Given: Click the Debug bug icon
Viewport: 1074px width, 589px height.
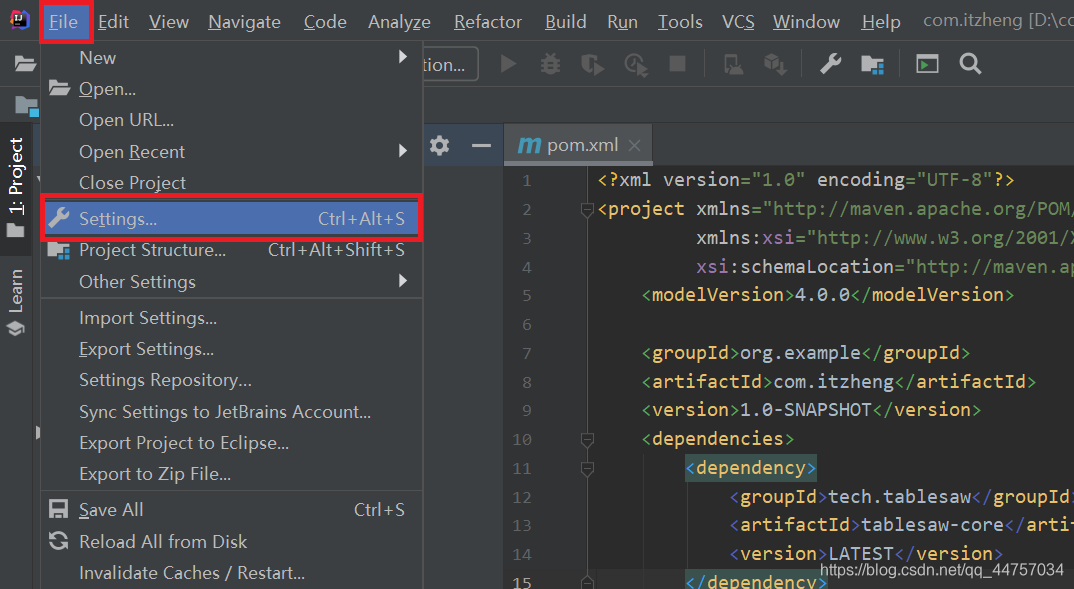Looking at the screenshot, I should [550, 64].
